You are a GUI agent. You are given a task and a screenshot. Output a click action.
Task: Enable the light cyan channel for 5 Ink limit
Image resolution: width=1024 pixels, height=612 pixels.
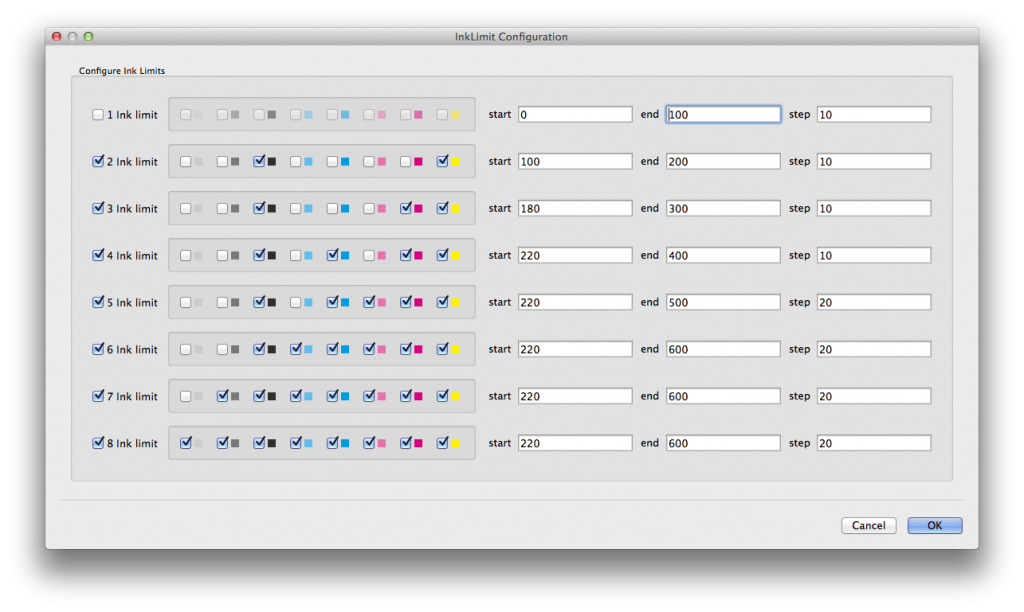pos(294,302)
